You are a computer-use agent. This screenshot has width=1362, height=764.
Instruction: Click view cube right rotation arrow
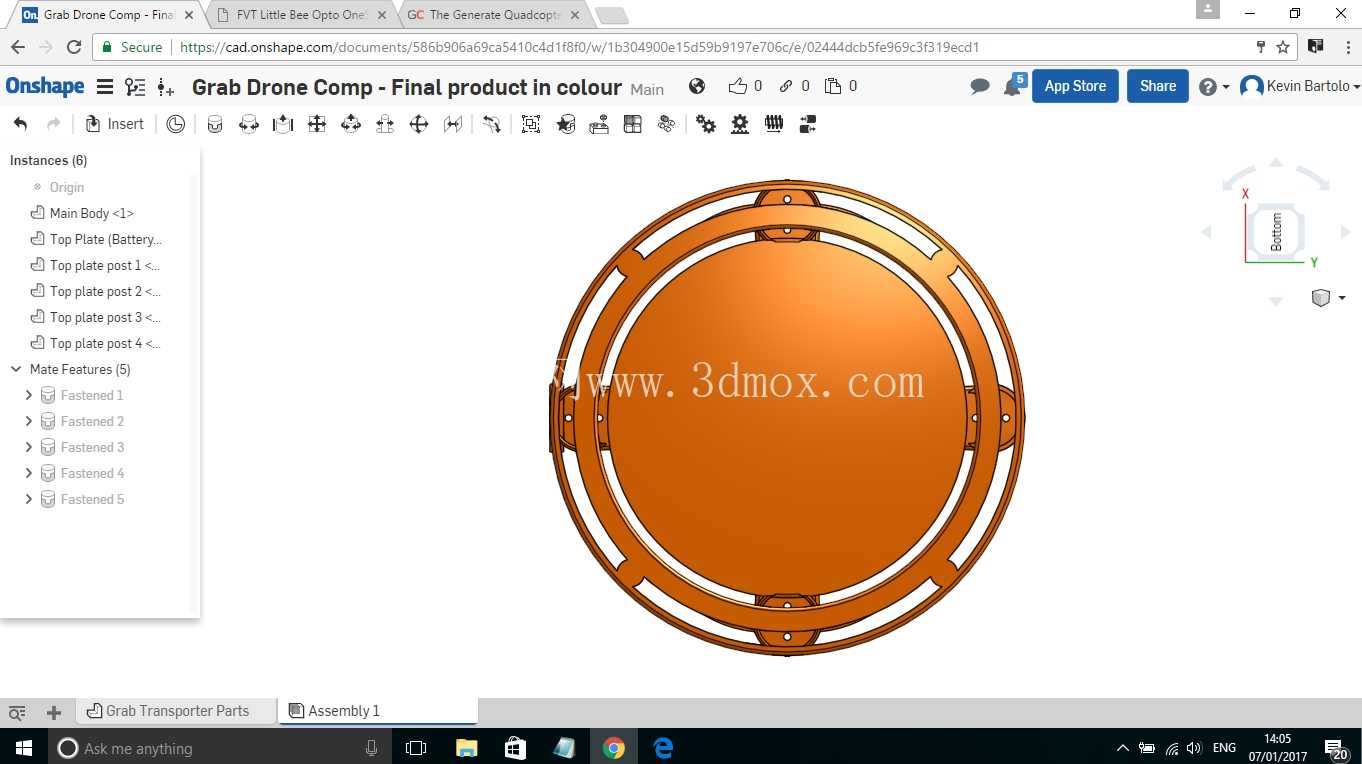pos(1345,232)
